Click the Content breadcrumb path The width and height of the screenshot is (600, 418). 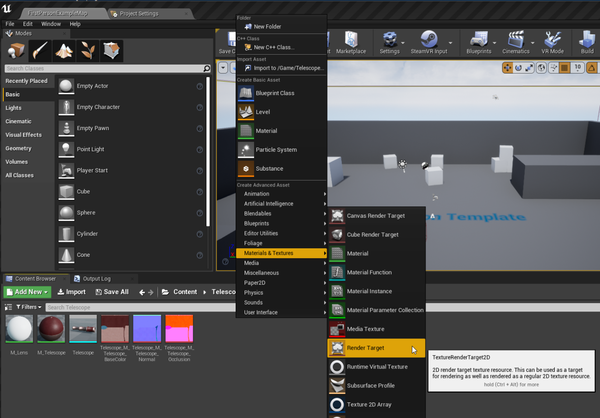coord(185,292)
